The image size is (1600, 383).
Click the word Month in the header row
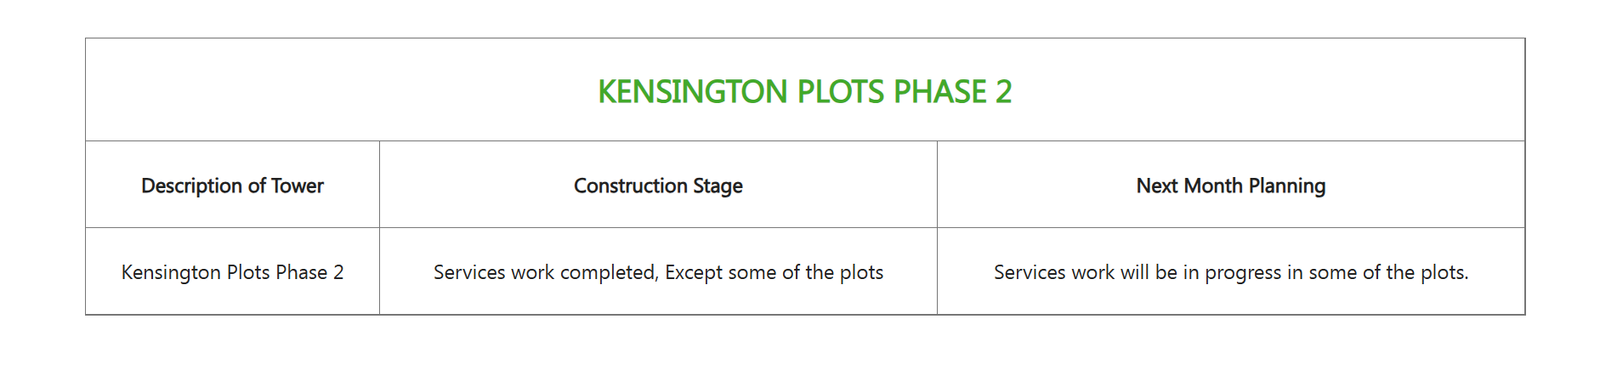1213,186
